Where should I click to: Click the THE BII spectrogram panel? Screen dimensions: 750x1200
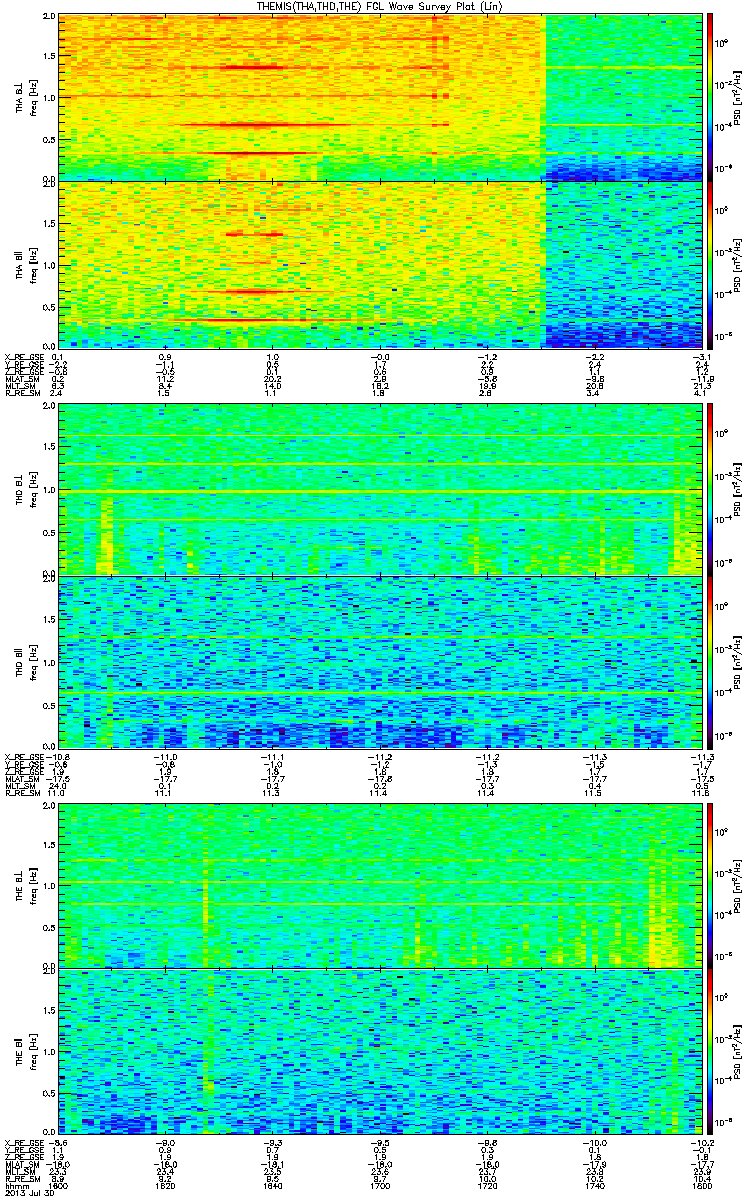380,1050
